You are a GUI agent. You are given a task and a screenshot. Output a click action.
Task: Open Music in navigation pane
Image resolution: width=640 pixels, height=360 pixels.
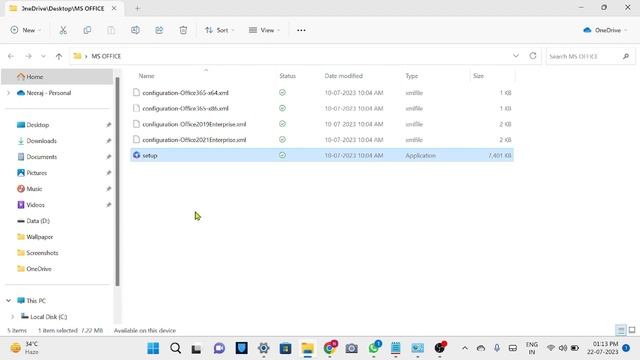click(34, 189)
